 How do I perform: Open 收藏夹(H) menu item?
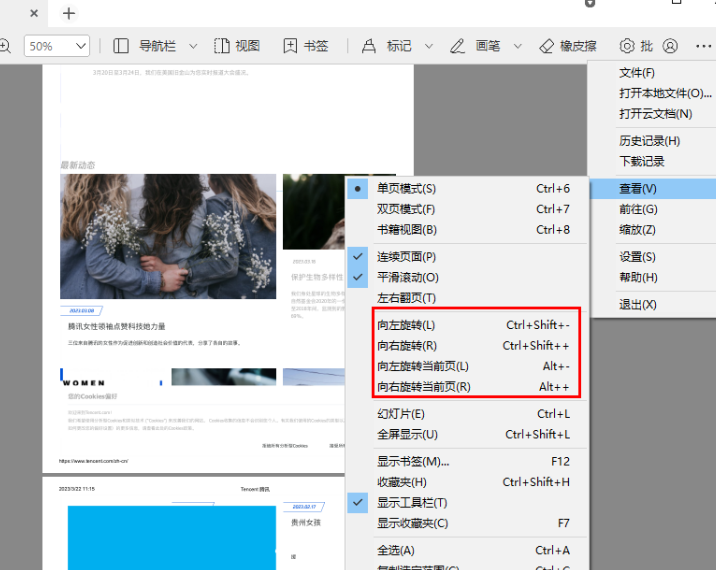click(x=467, y=482)
